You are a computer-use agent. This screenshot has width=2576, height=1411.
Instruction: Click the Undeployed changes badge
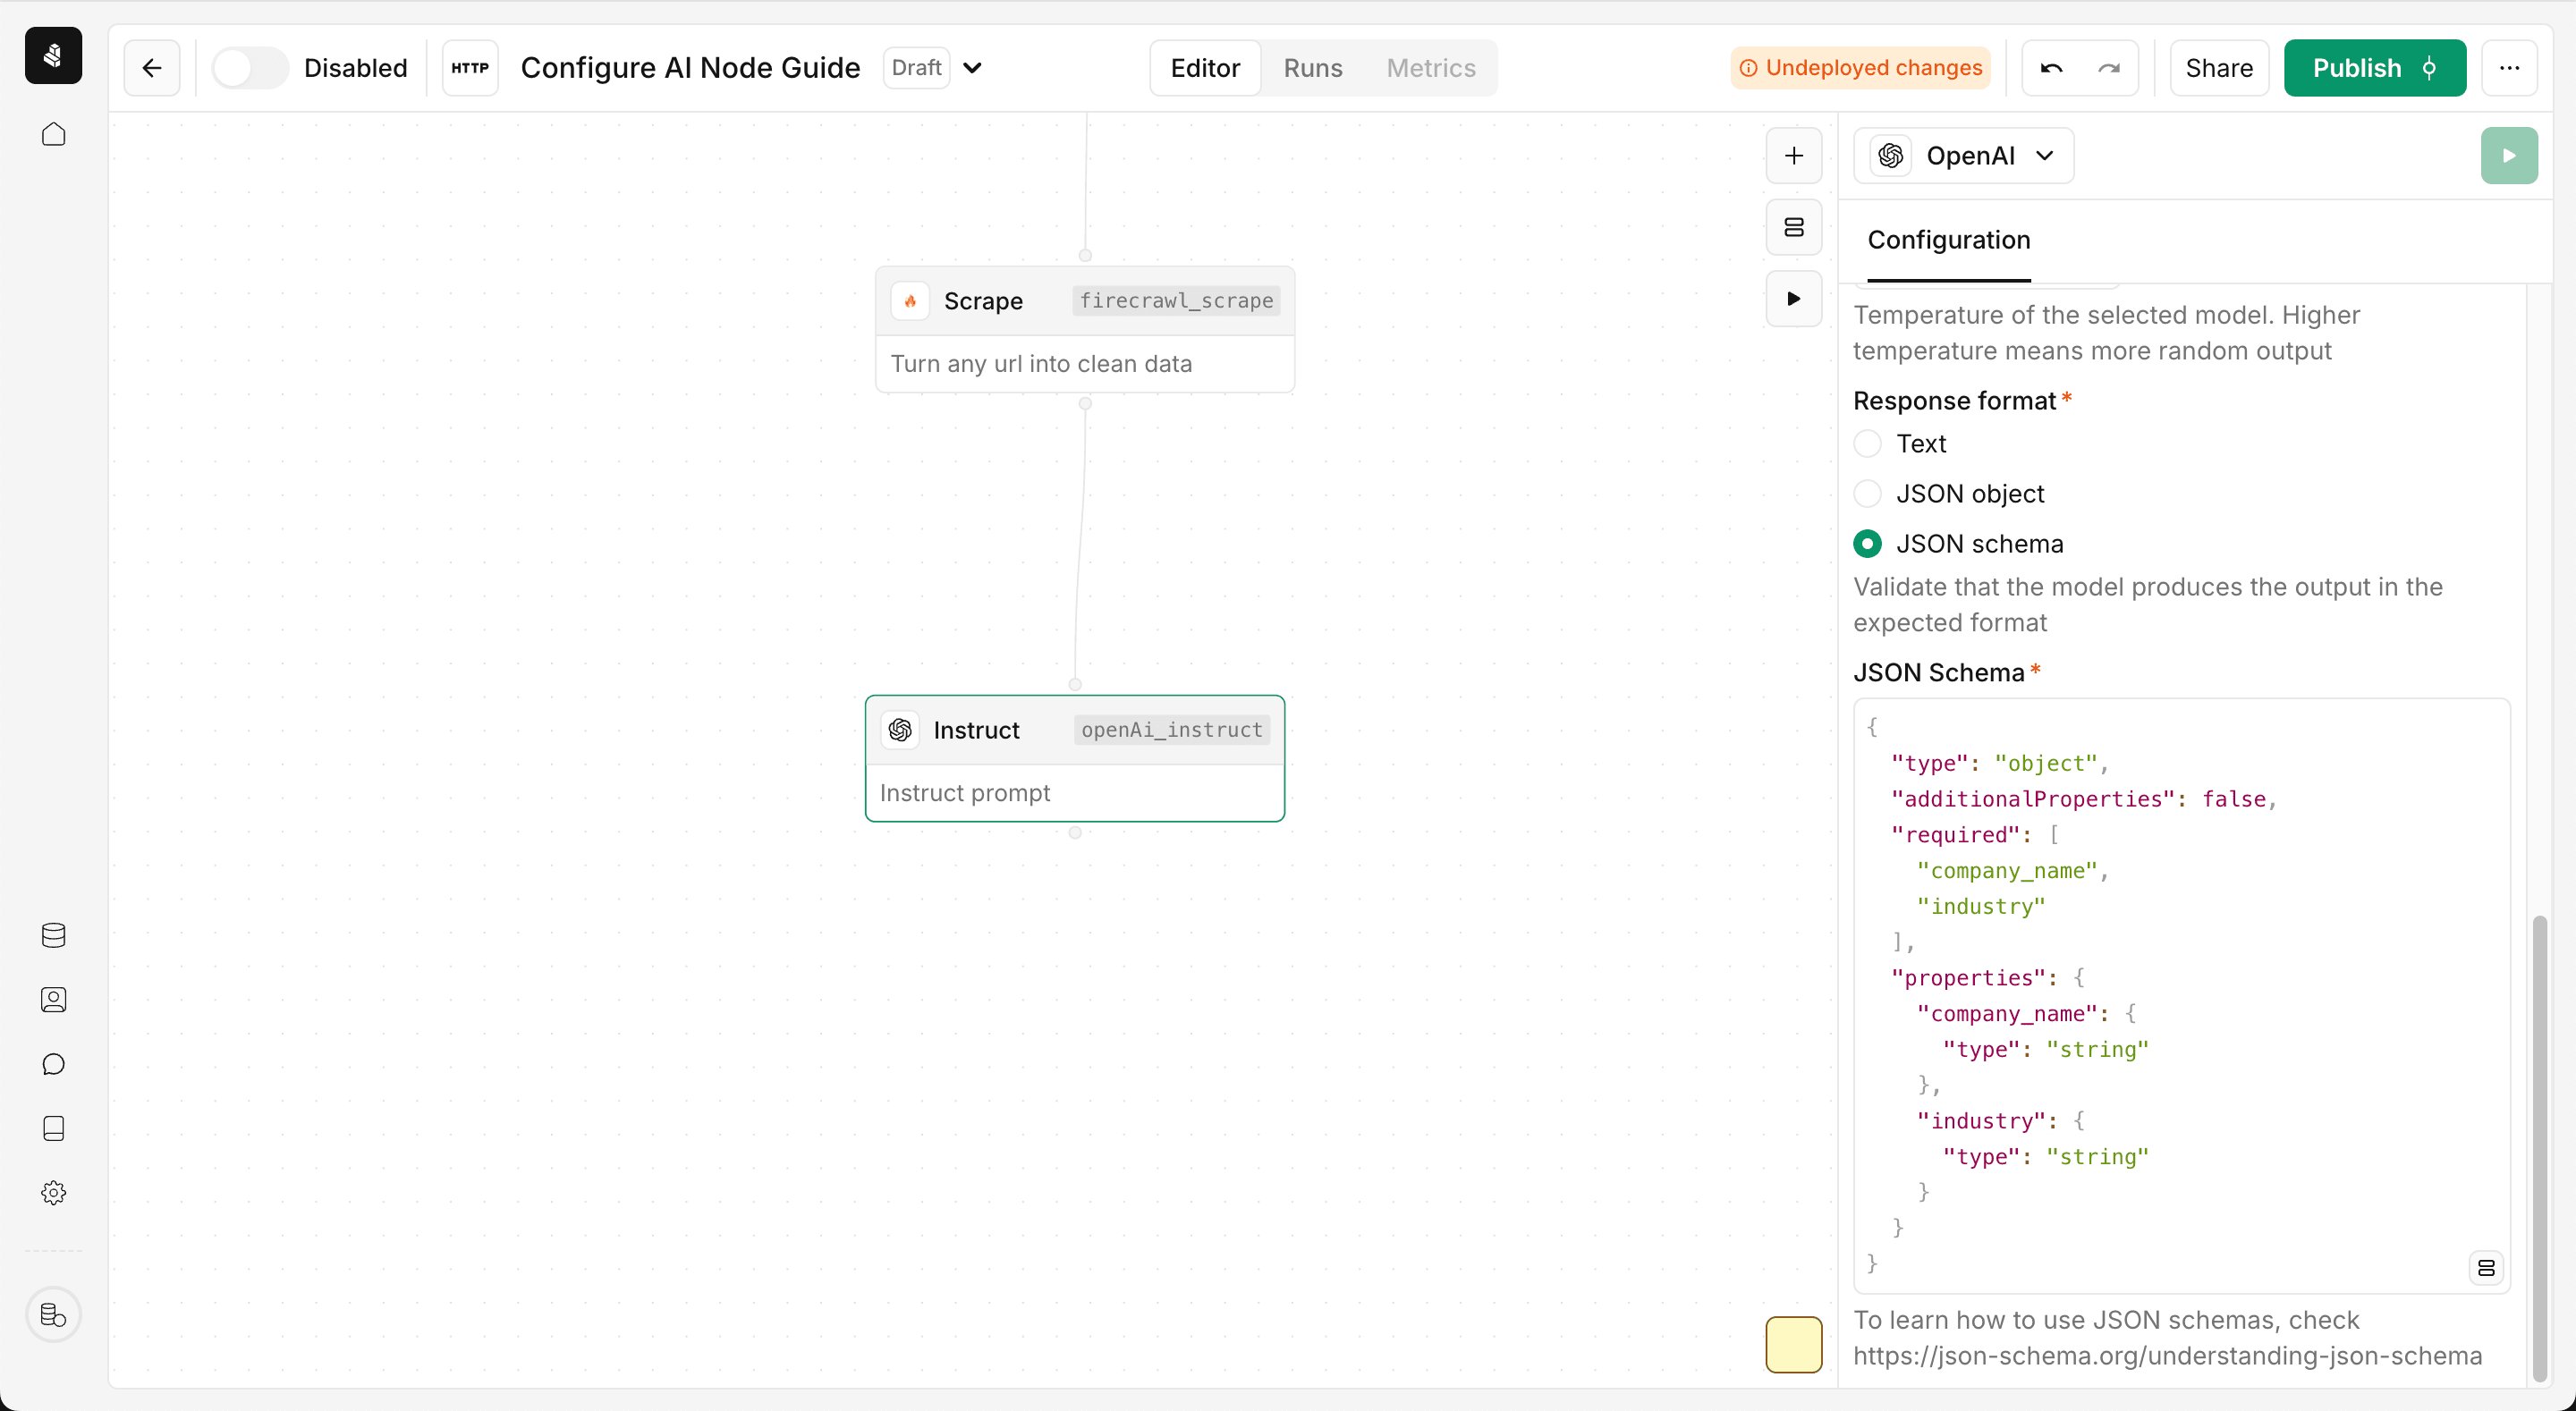[1860, 68]
